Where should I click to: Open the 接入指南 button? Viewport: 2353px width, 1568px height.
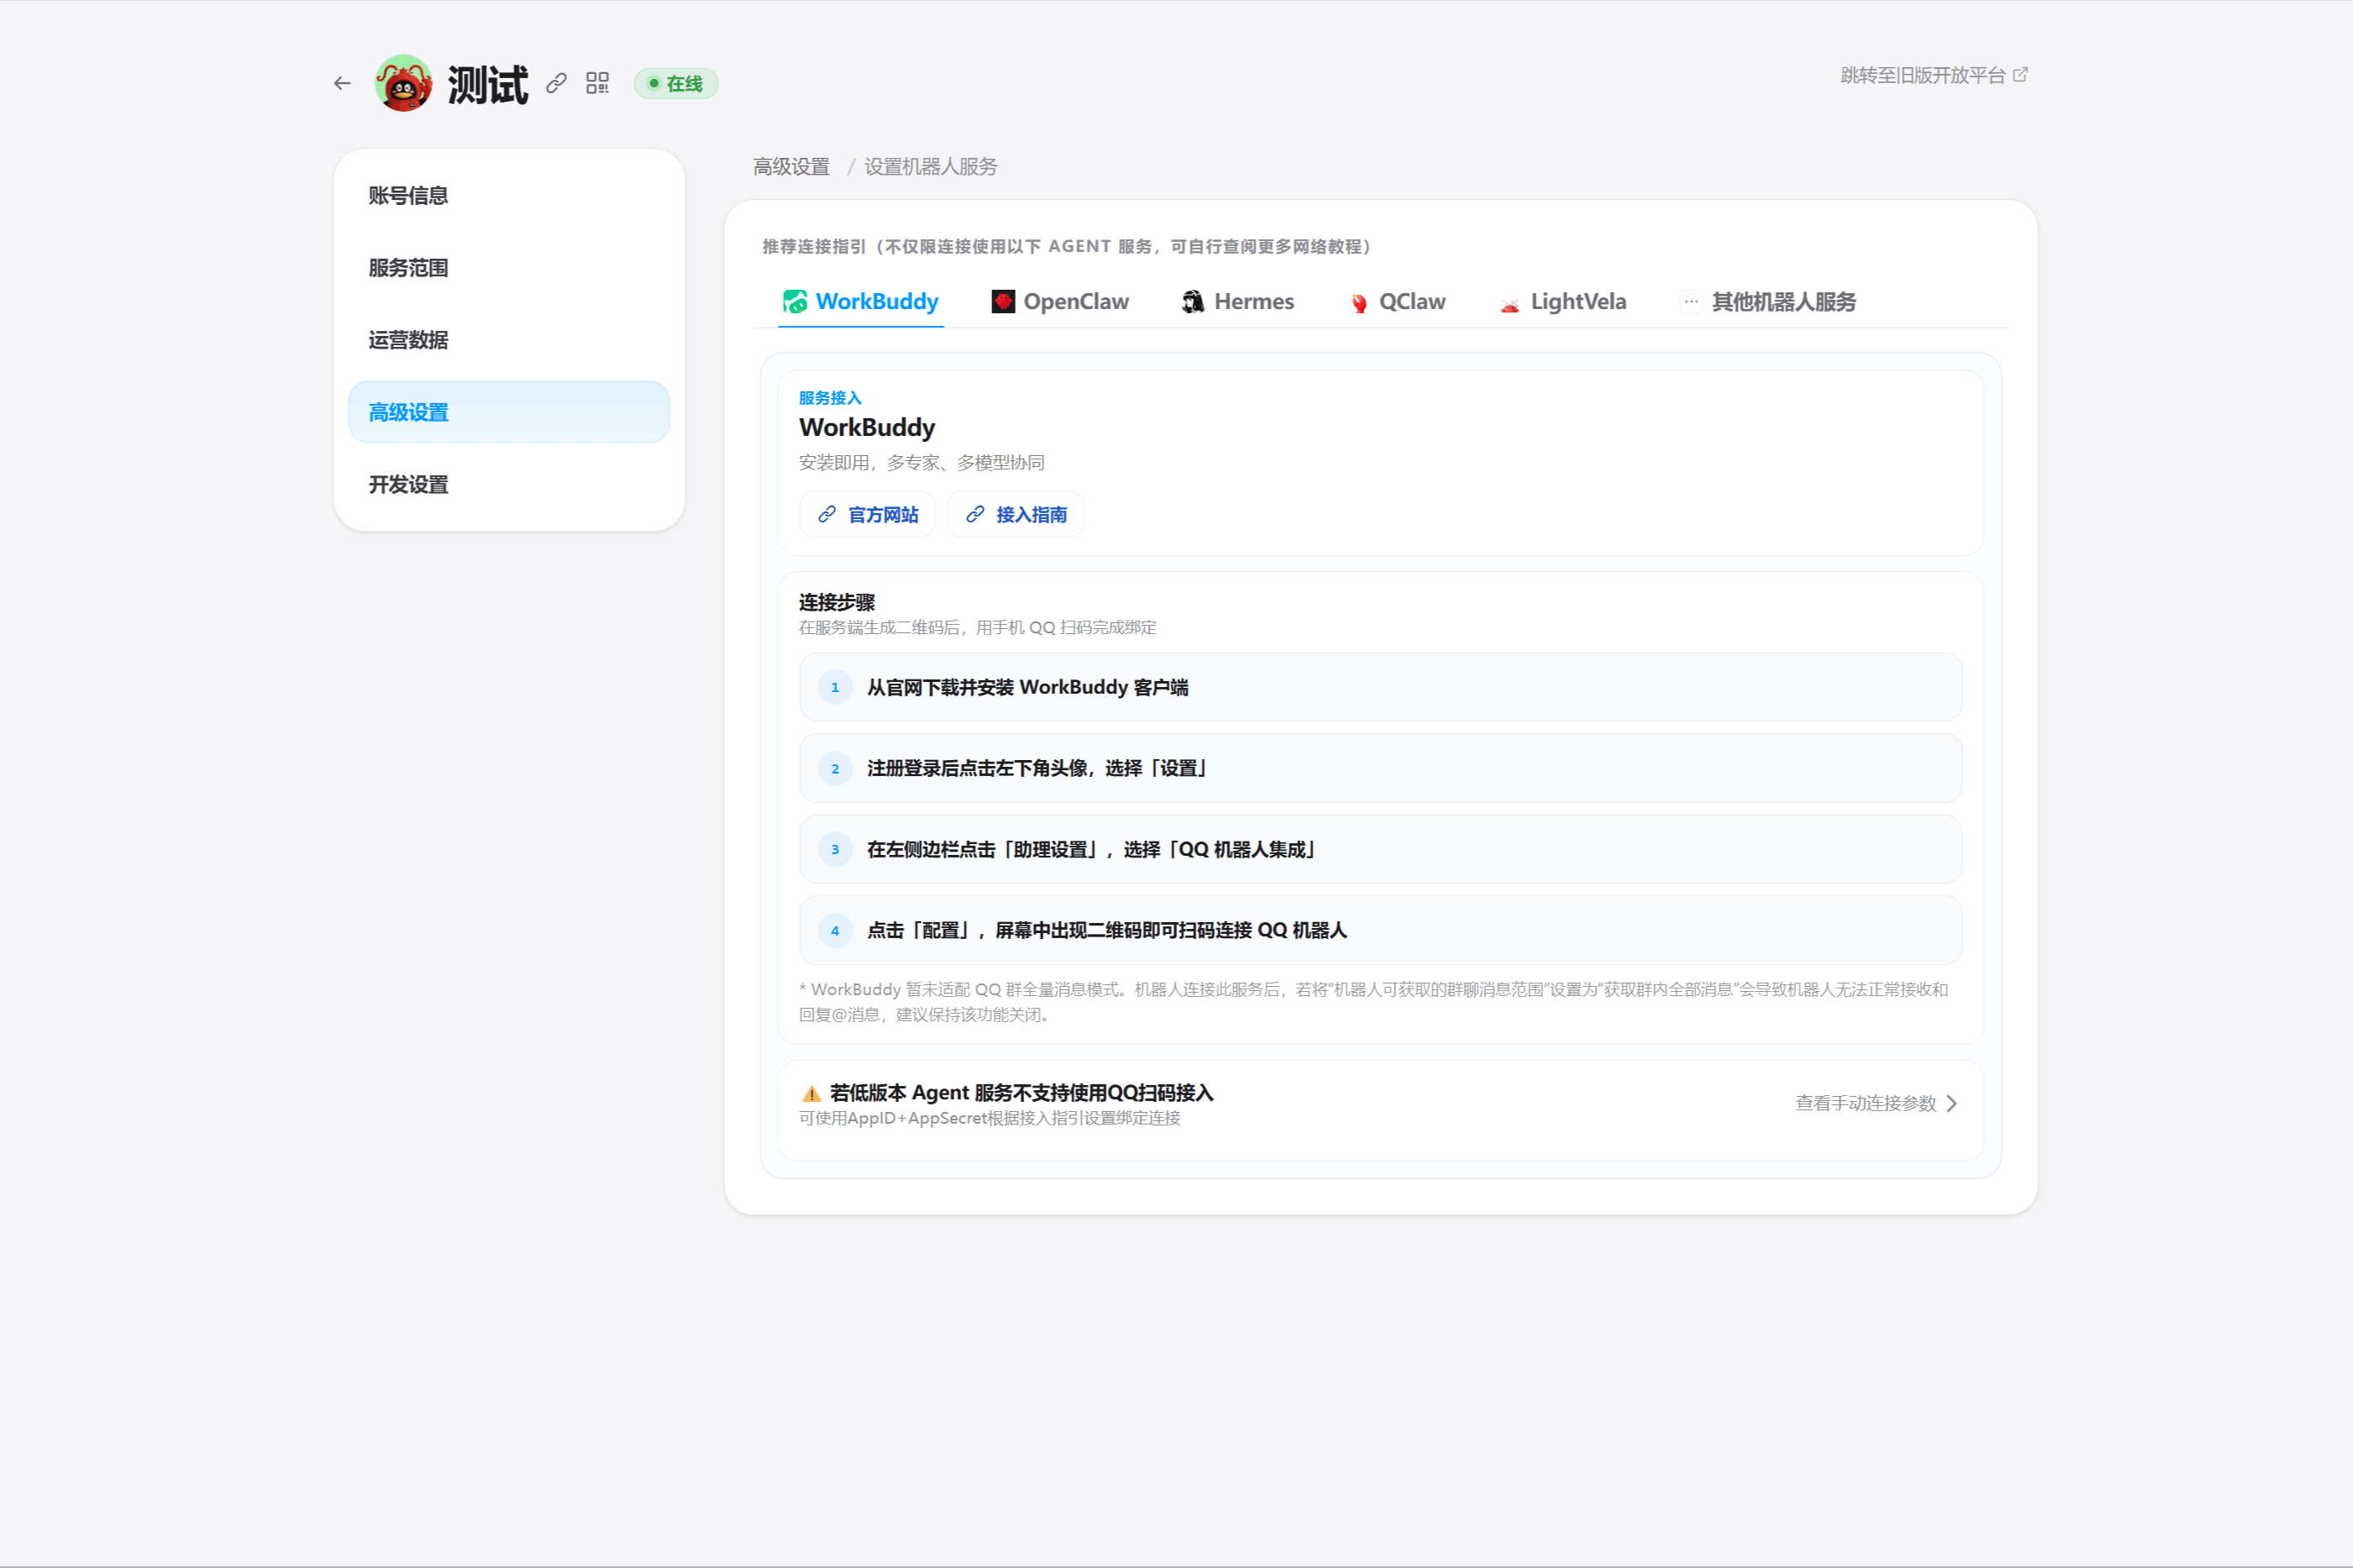[x=1016, y=514]
